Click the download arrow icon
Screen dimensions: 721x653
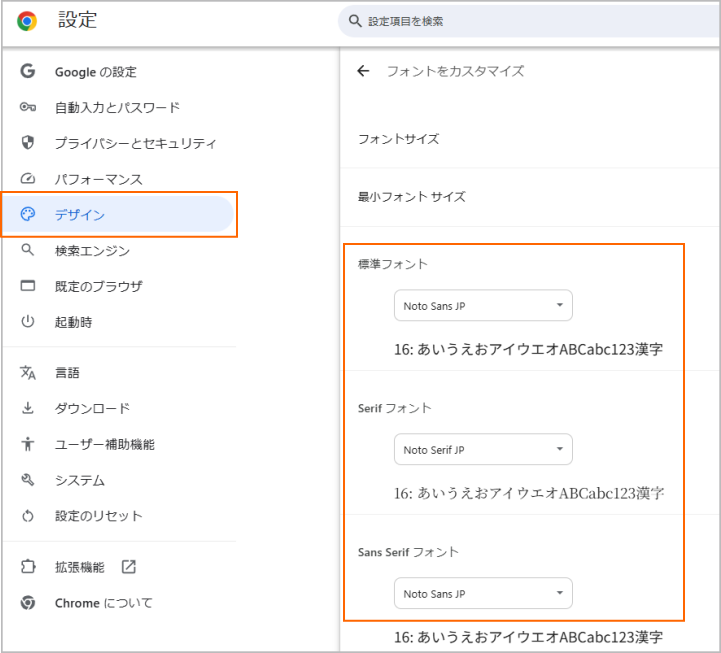coord(28,408)
